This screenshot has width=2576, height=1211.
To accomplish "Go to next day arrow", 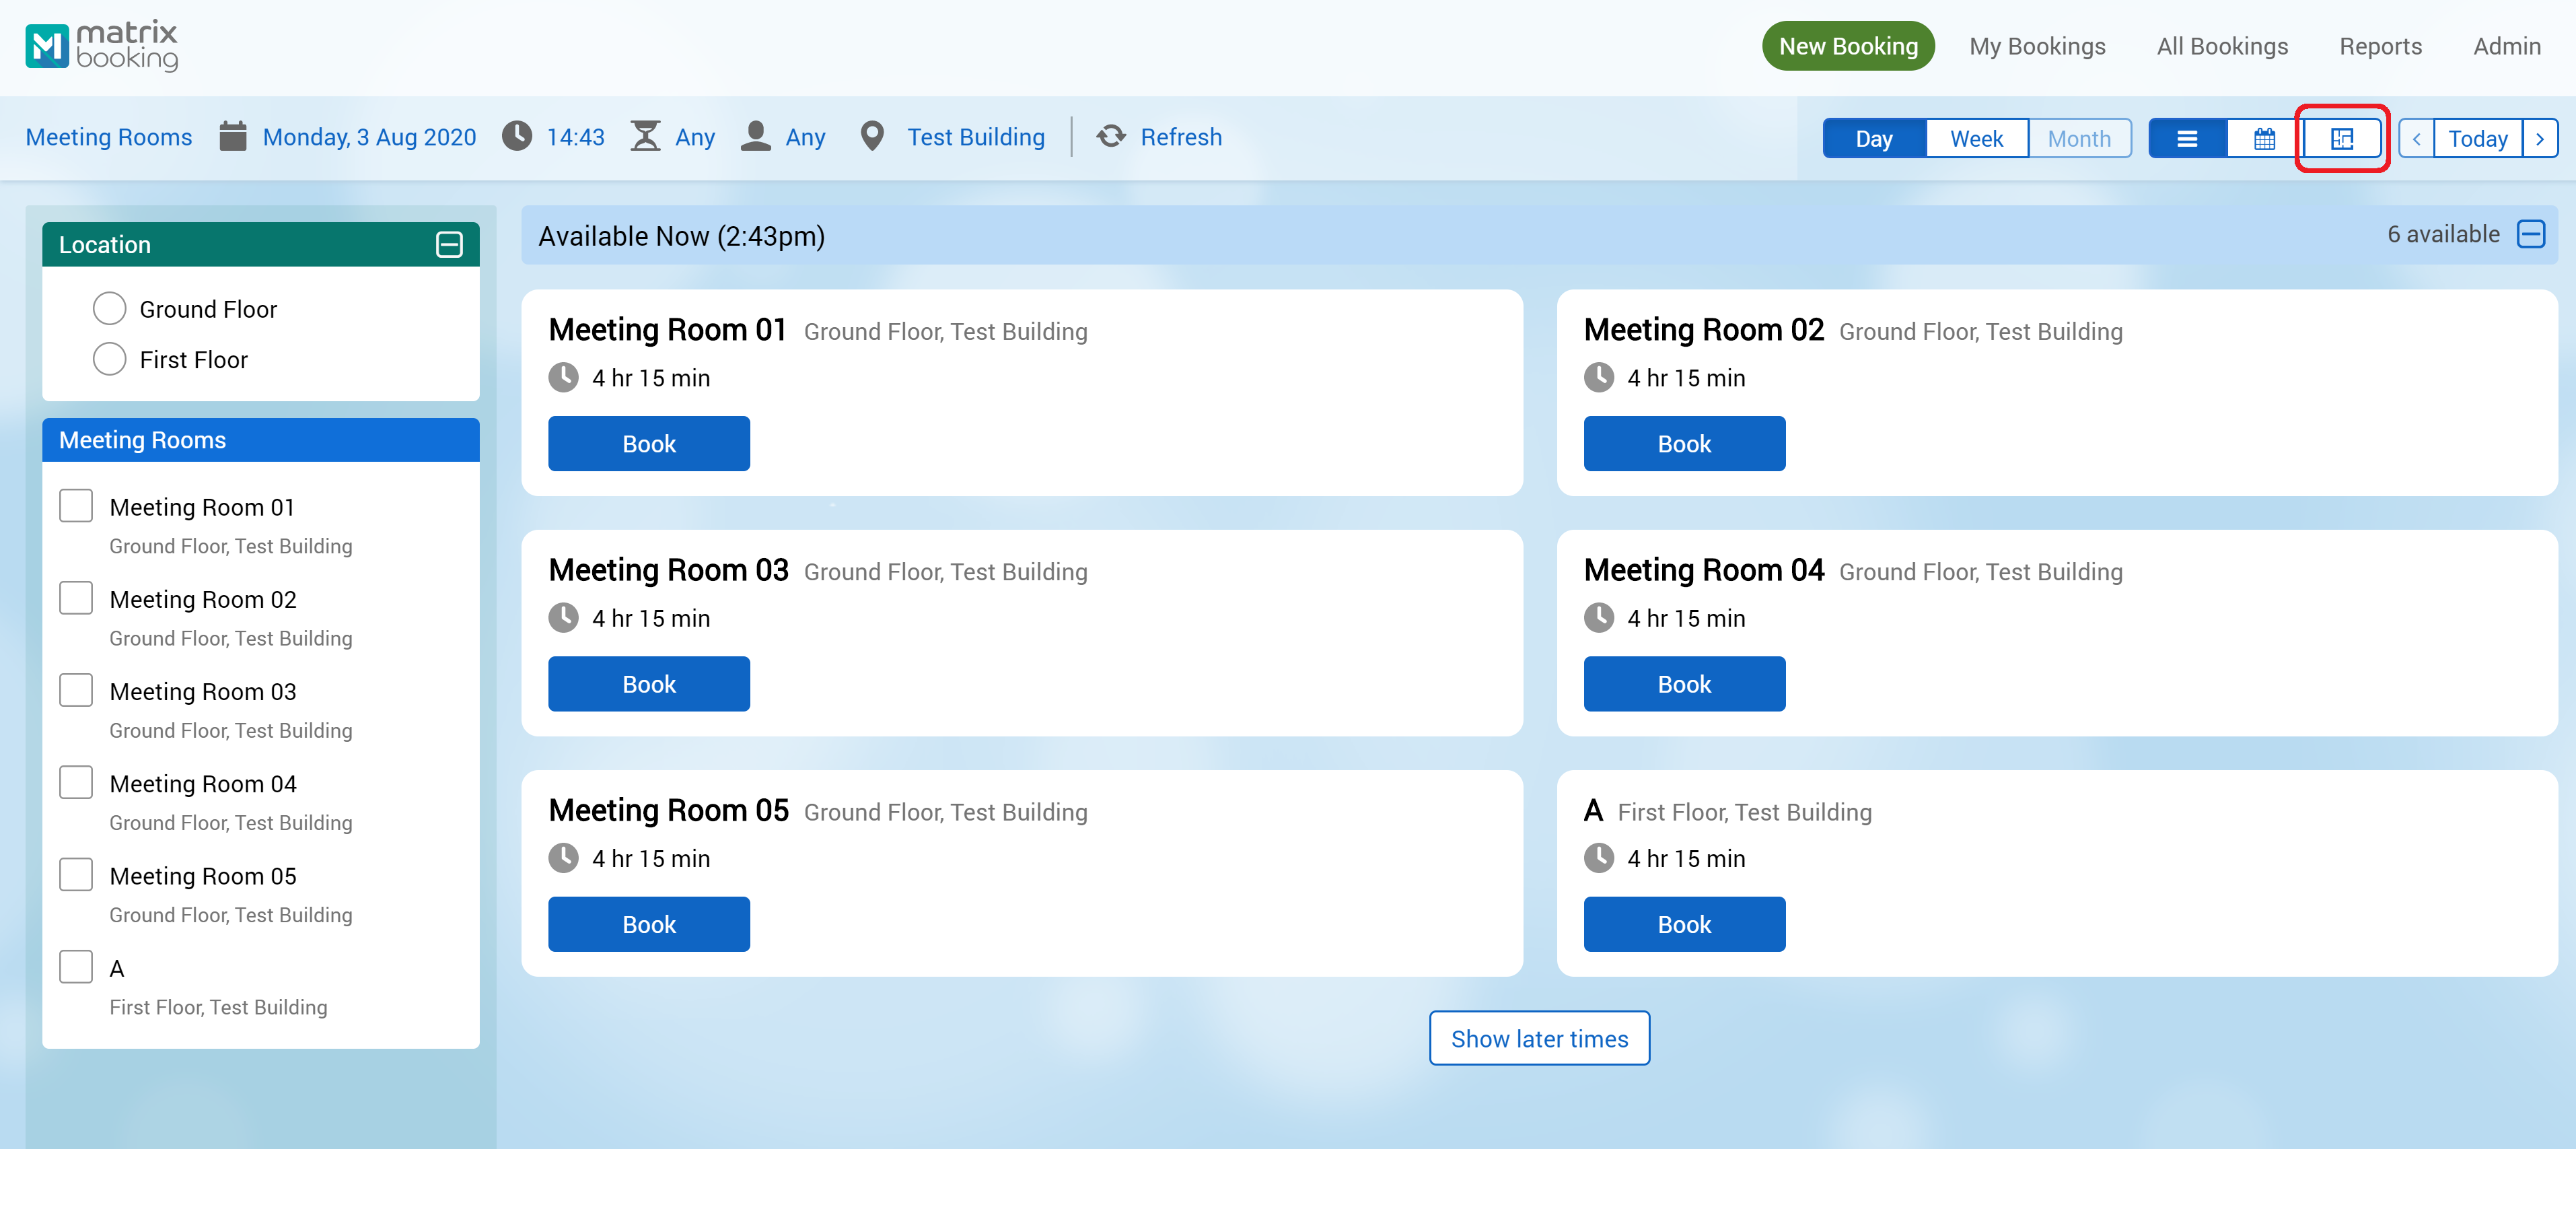I will [2539, 138].
